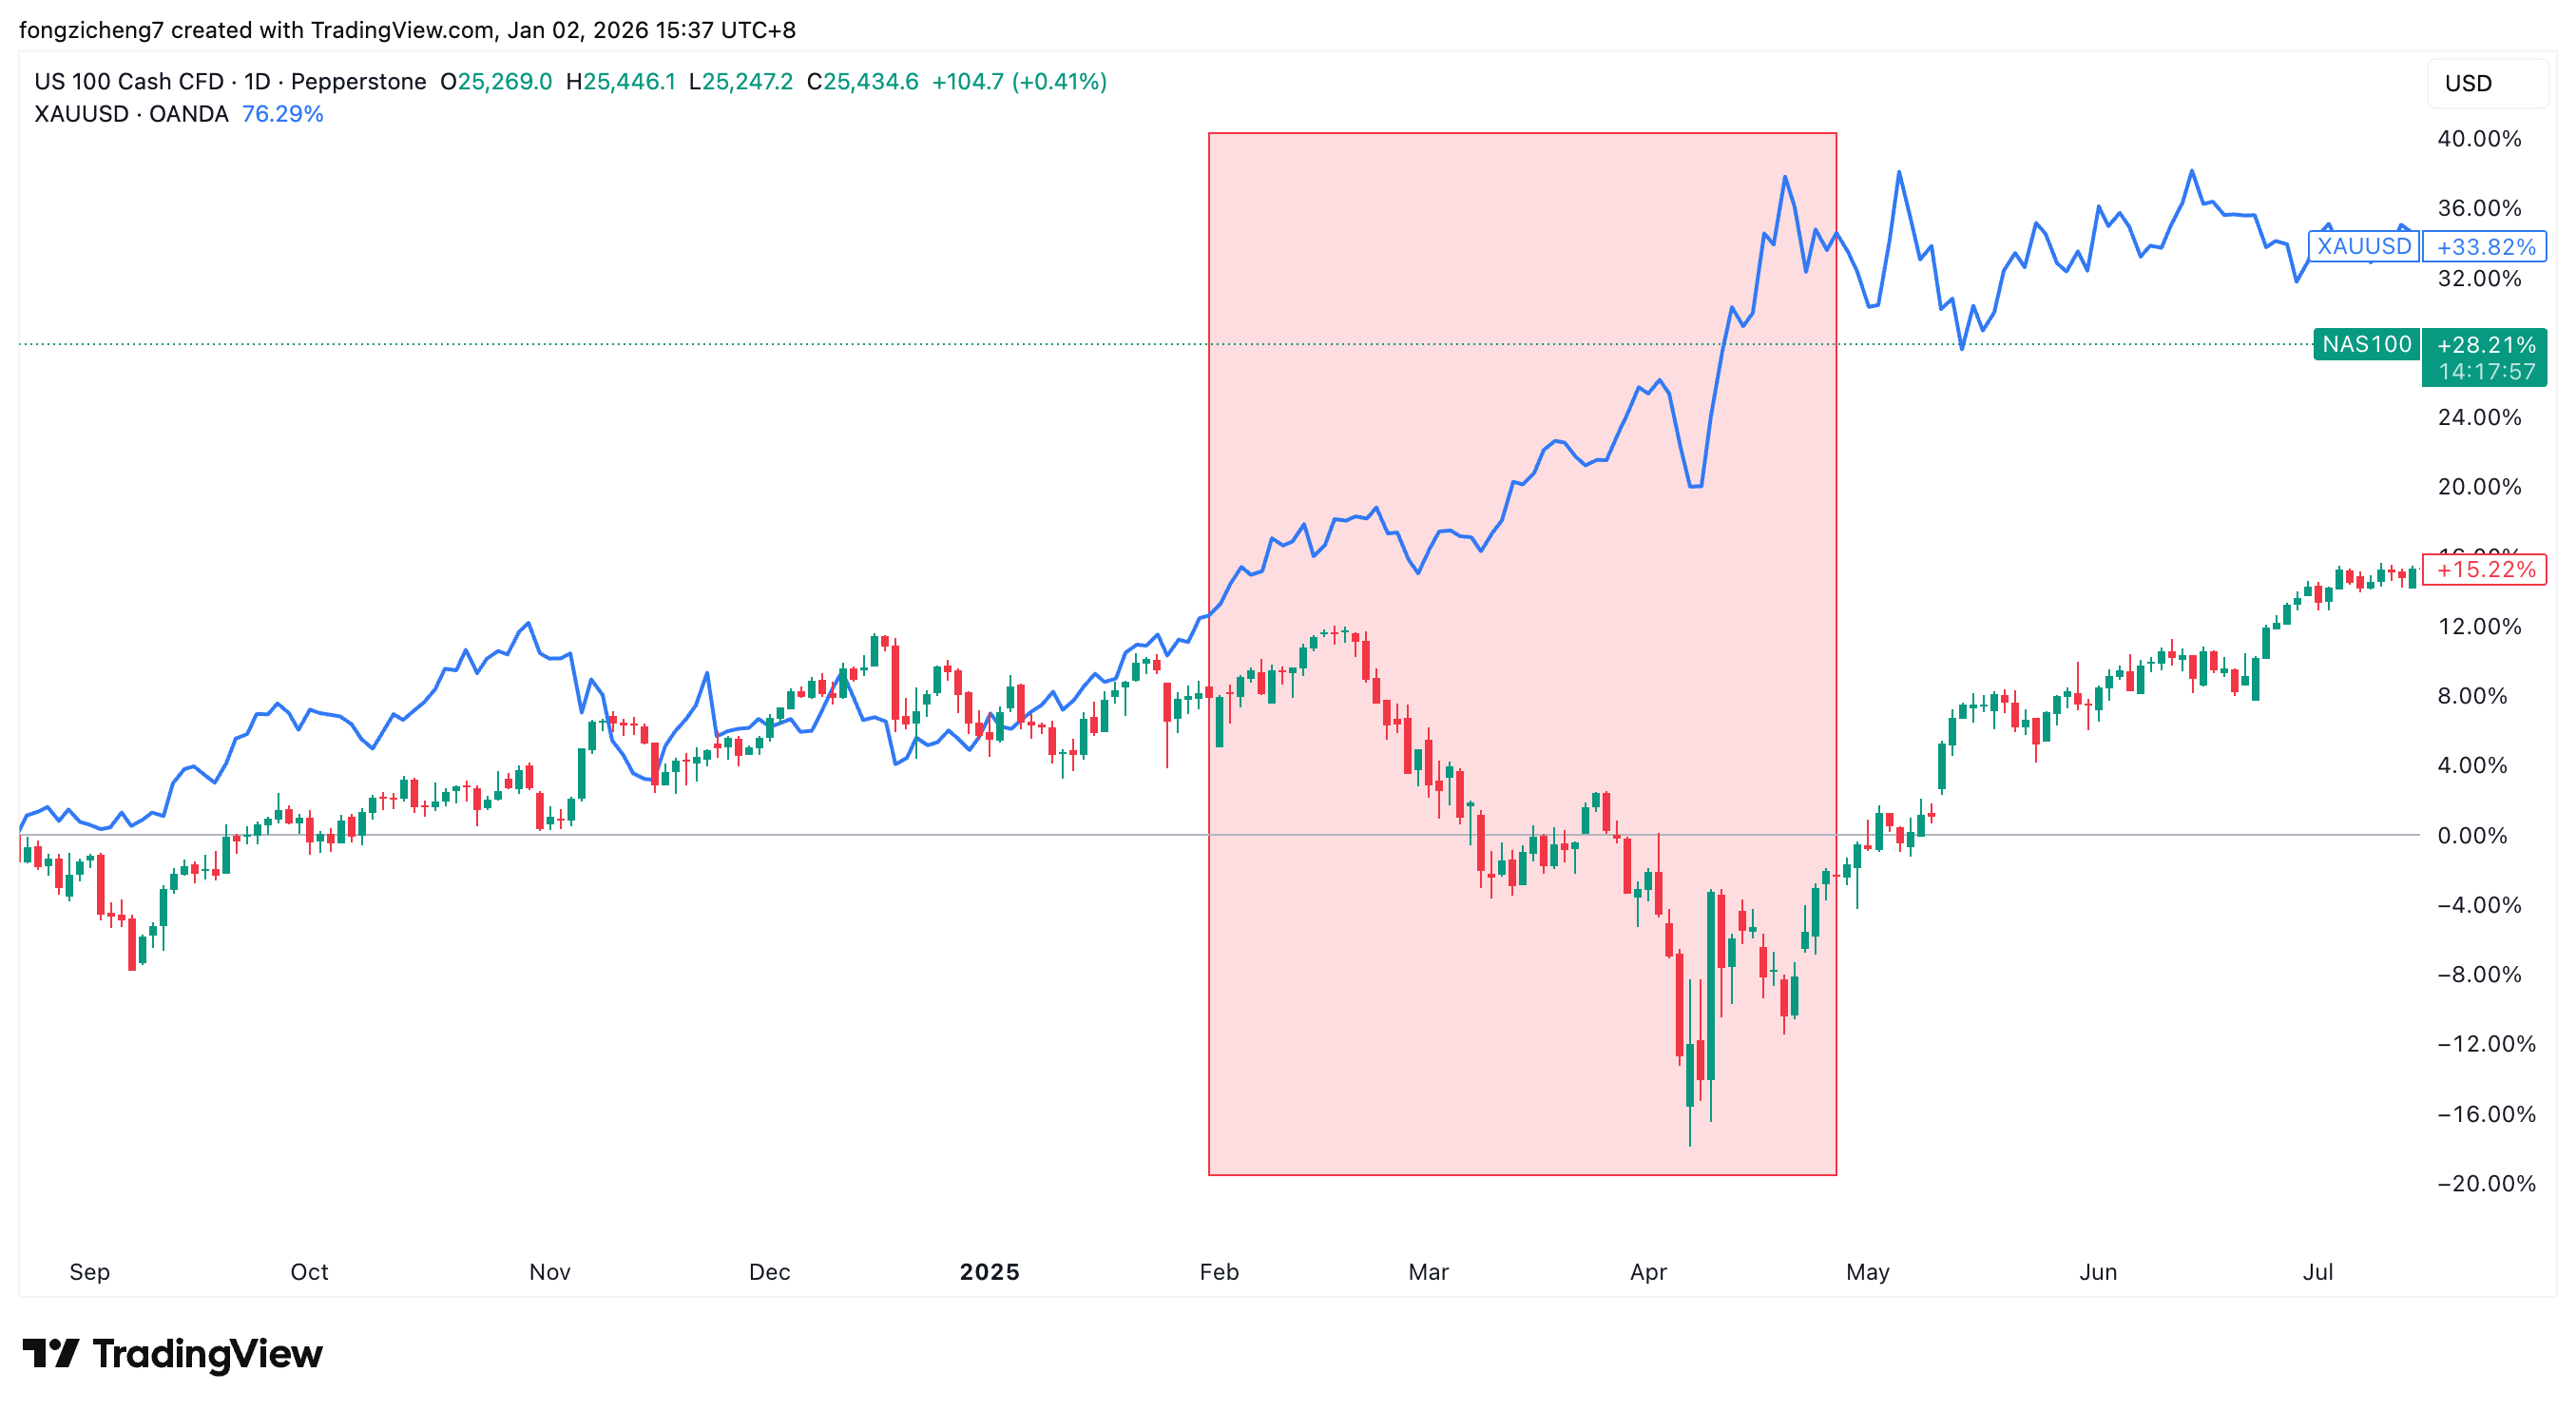2576x1411 pixels.
Task: Click the US 100 Cash CFD title
Action: pos(130,81)
